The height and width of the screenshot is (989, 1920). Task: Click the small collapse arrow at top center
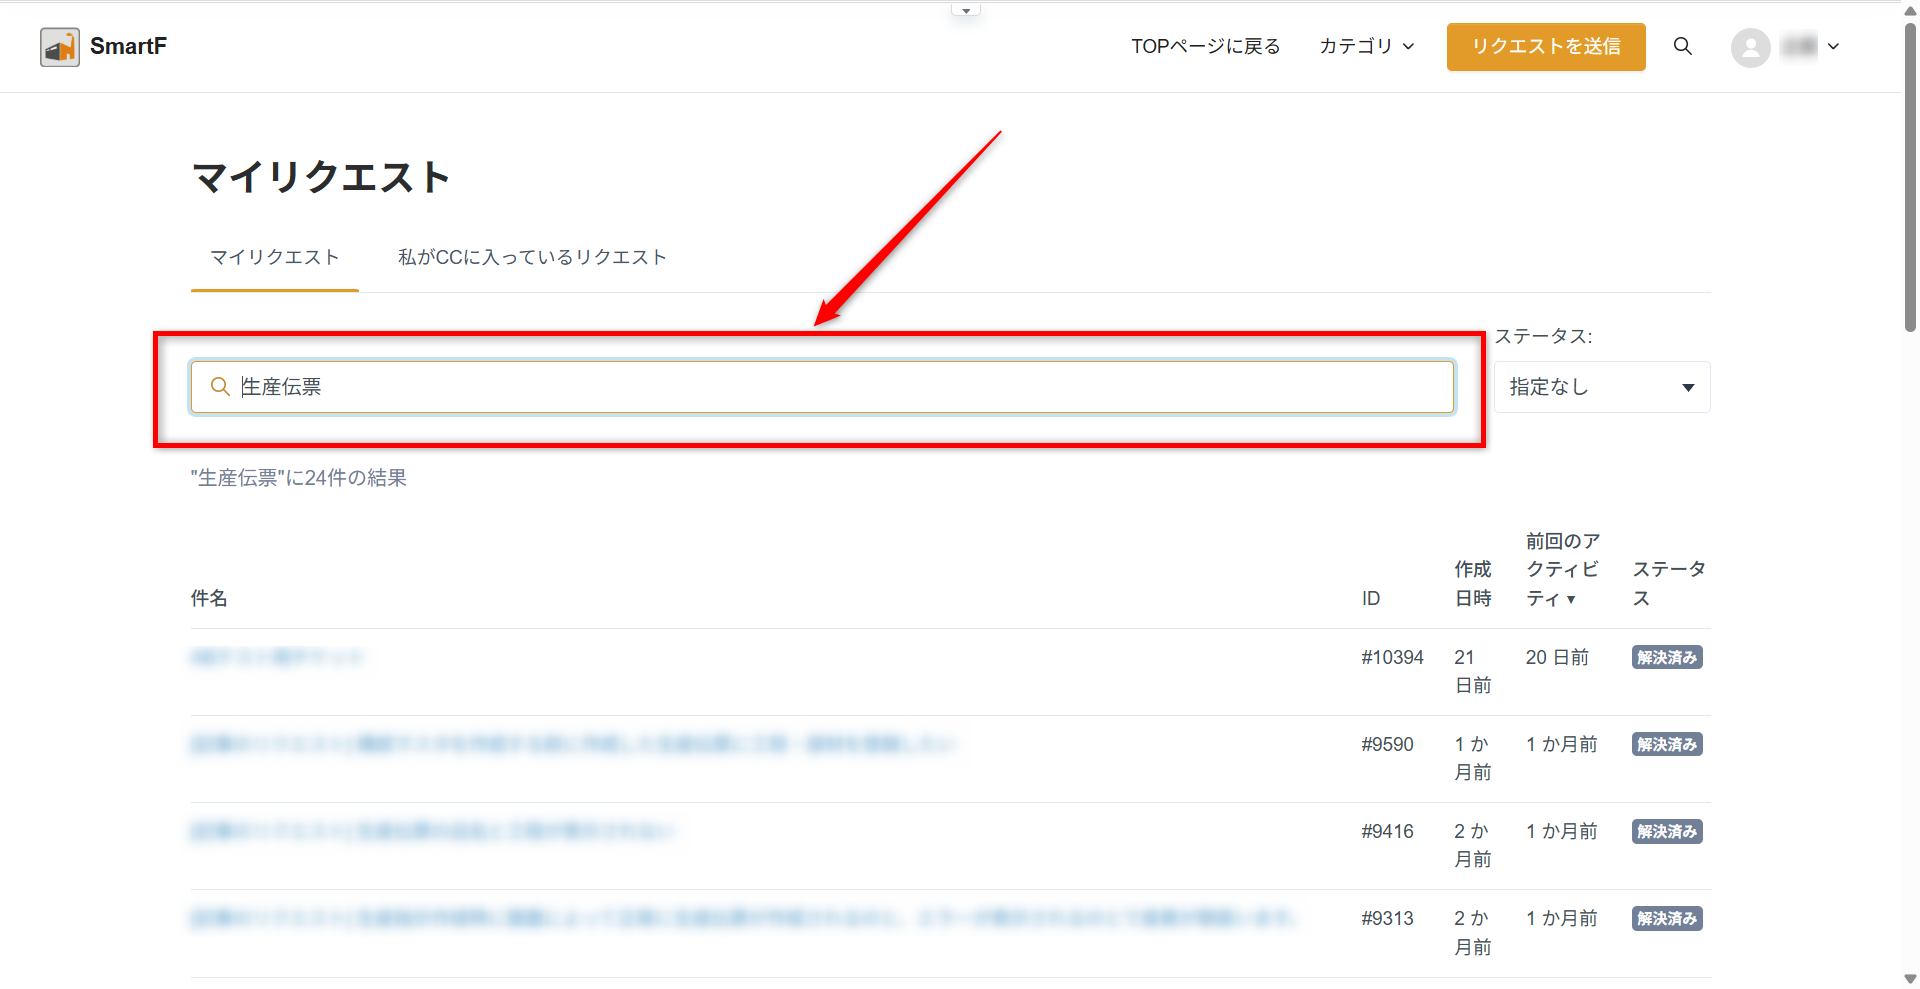point(965,11)
